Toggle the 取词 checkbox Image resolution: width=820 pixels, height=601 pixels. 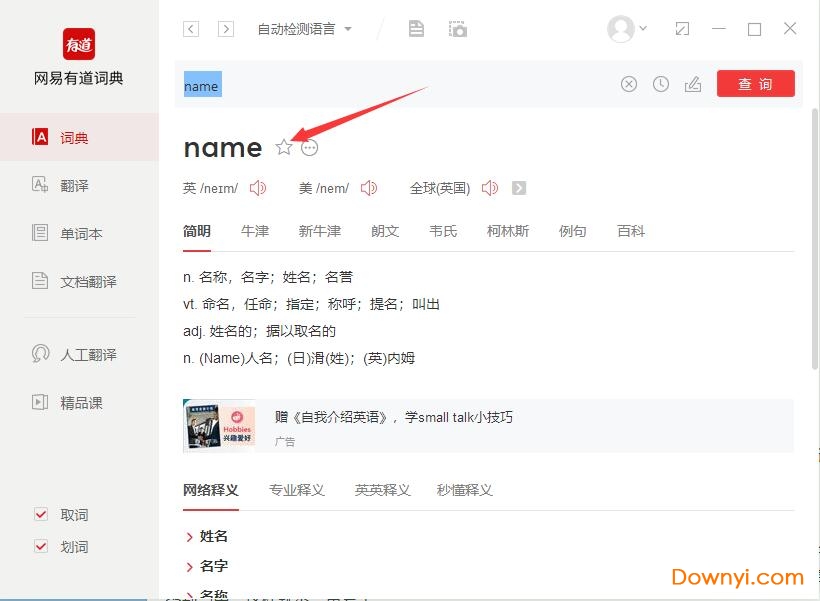coord(41,515)
